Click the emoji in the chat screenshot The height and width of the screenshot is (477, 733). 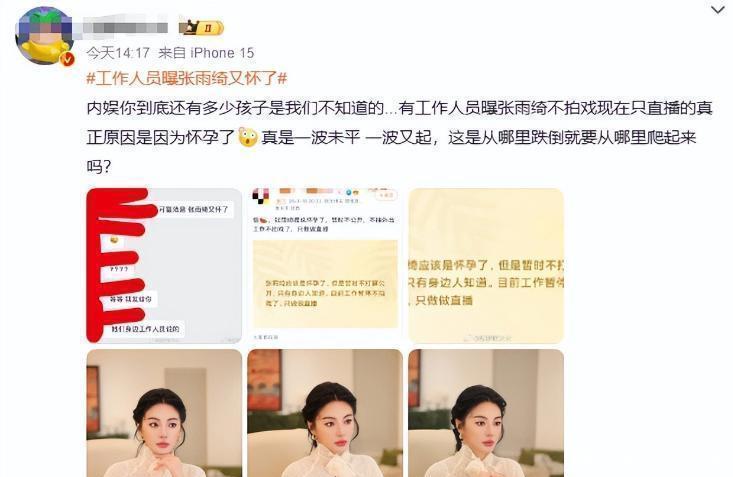114,240
